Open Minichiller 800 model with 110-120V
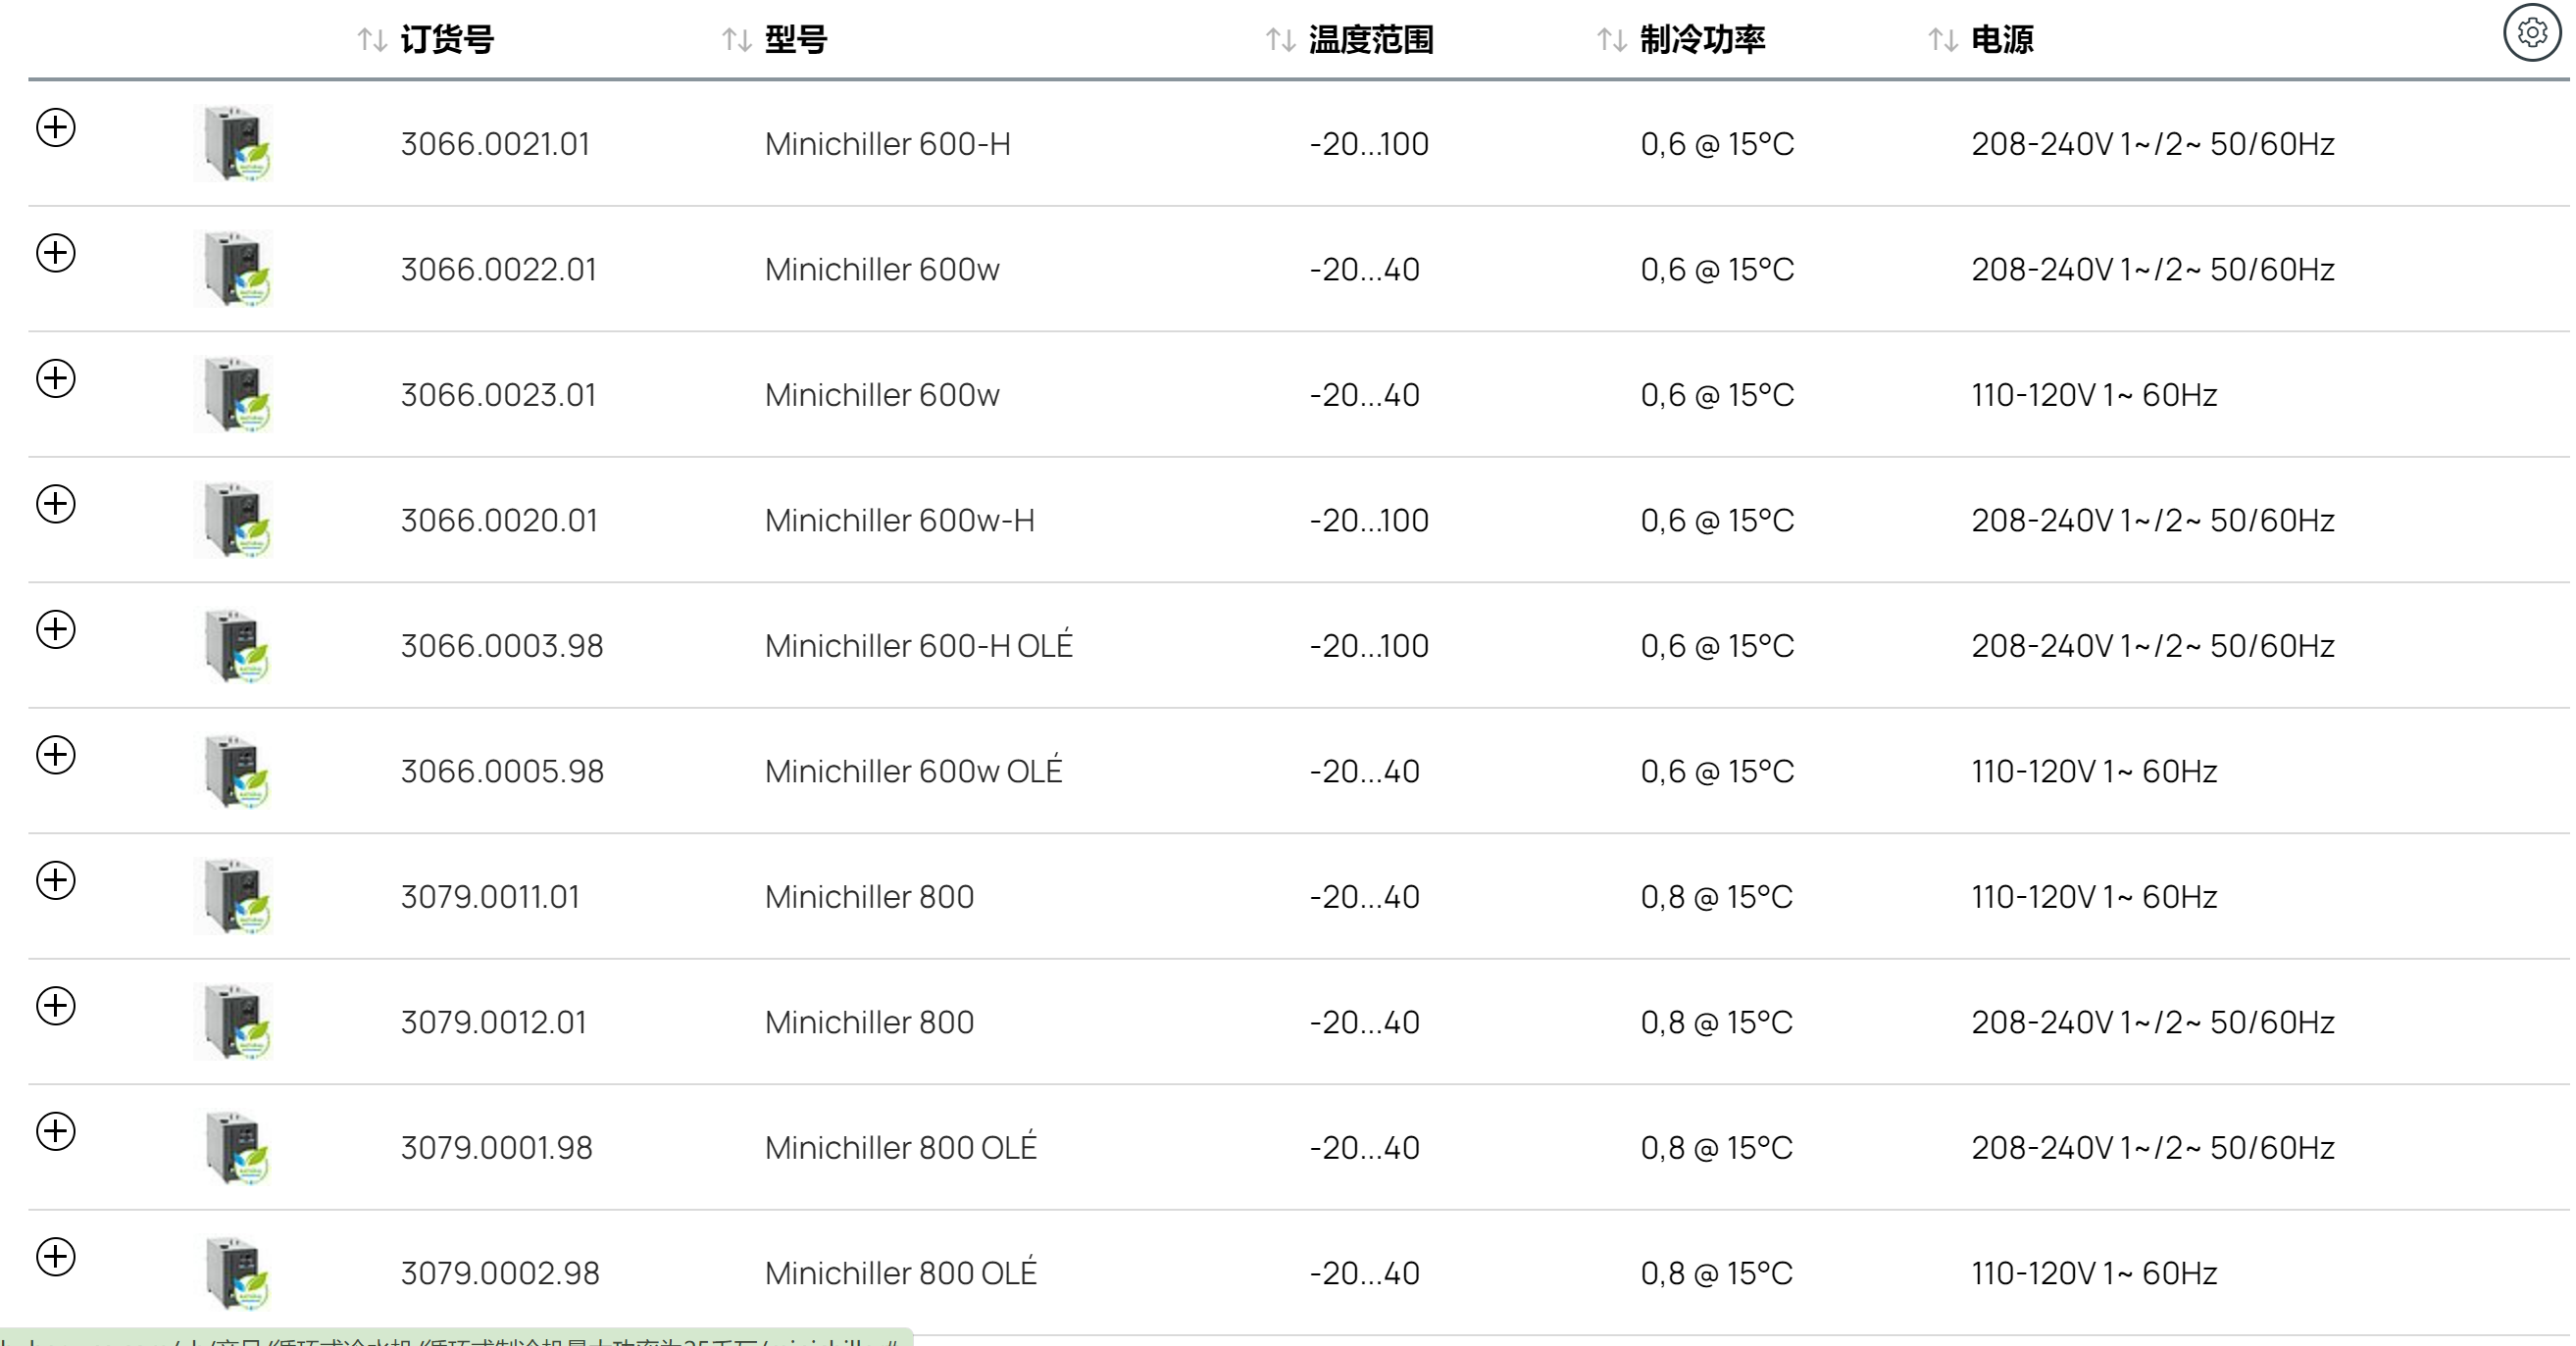Image resolution: width=2576 pixels, height=1346 pixels. pos(869,897)
